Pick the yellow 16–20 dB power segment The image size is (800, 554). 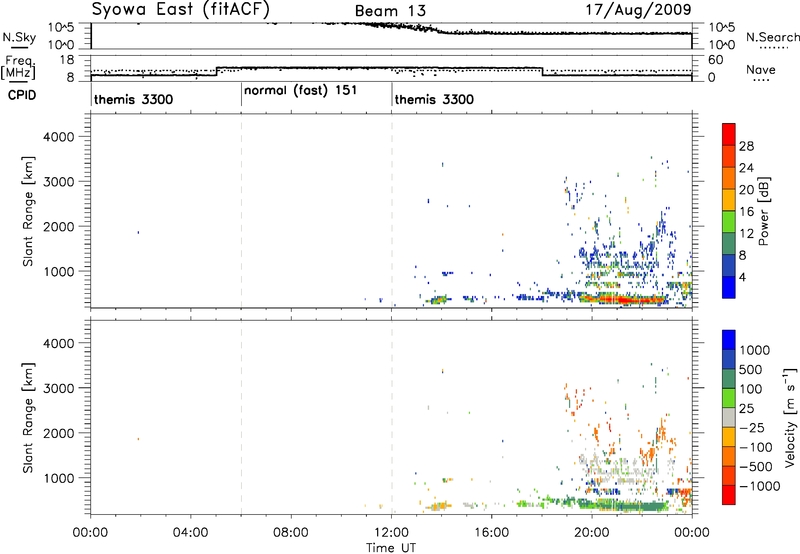[729, 200]
